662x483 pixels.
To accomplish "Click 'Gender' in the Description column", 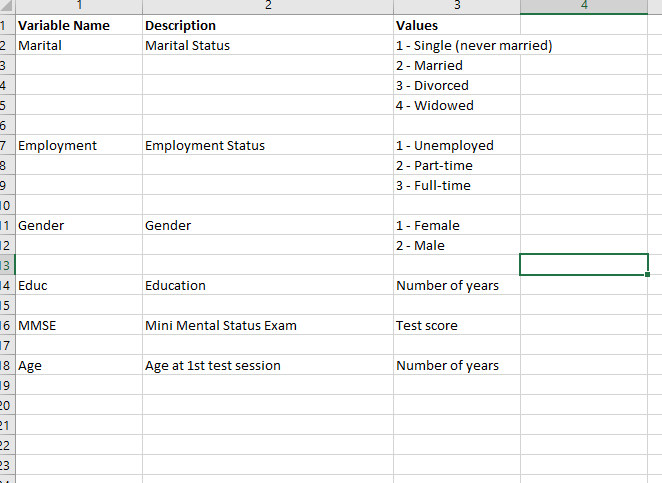I will pos(268,225).
